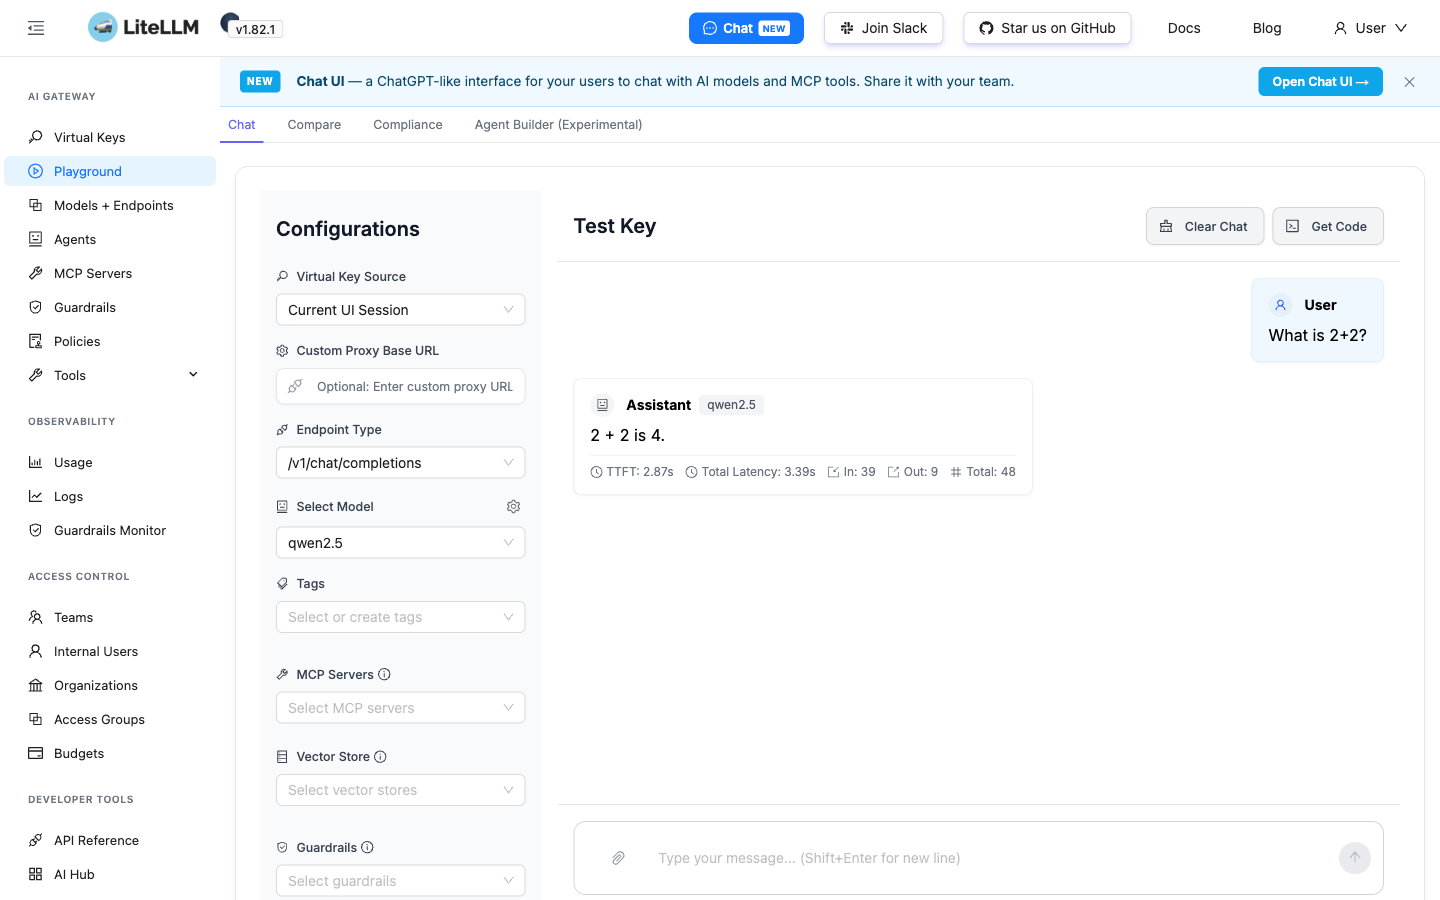Click the TTFT: 2.87s metric
Viewport: 1440px width, 900px height.
632,472
